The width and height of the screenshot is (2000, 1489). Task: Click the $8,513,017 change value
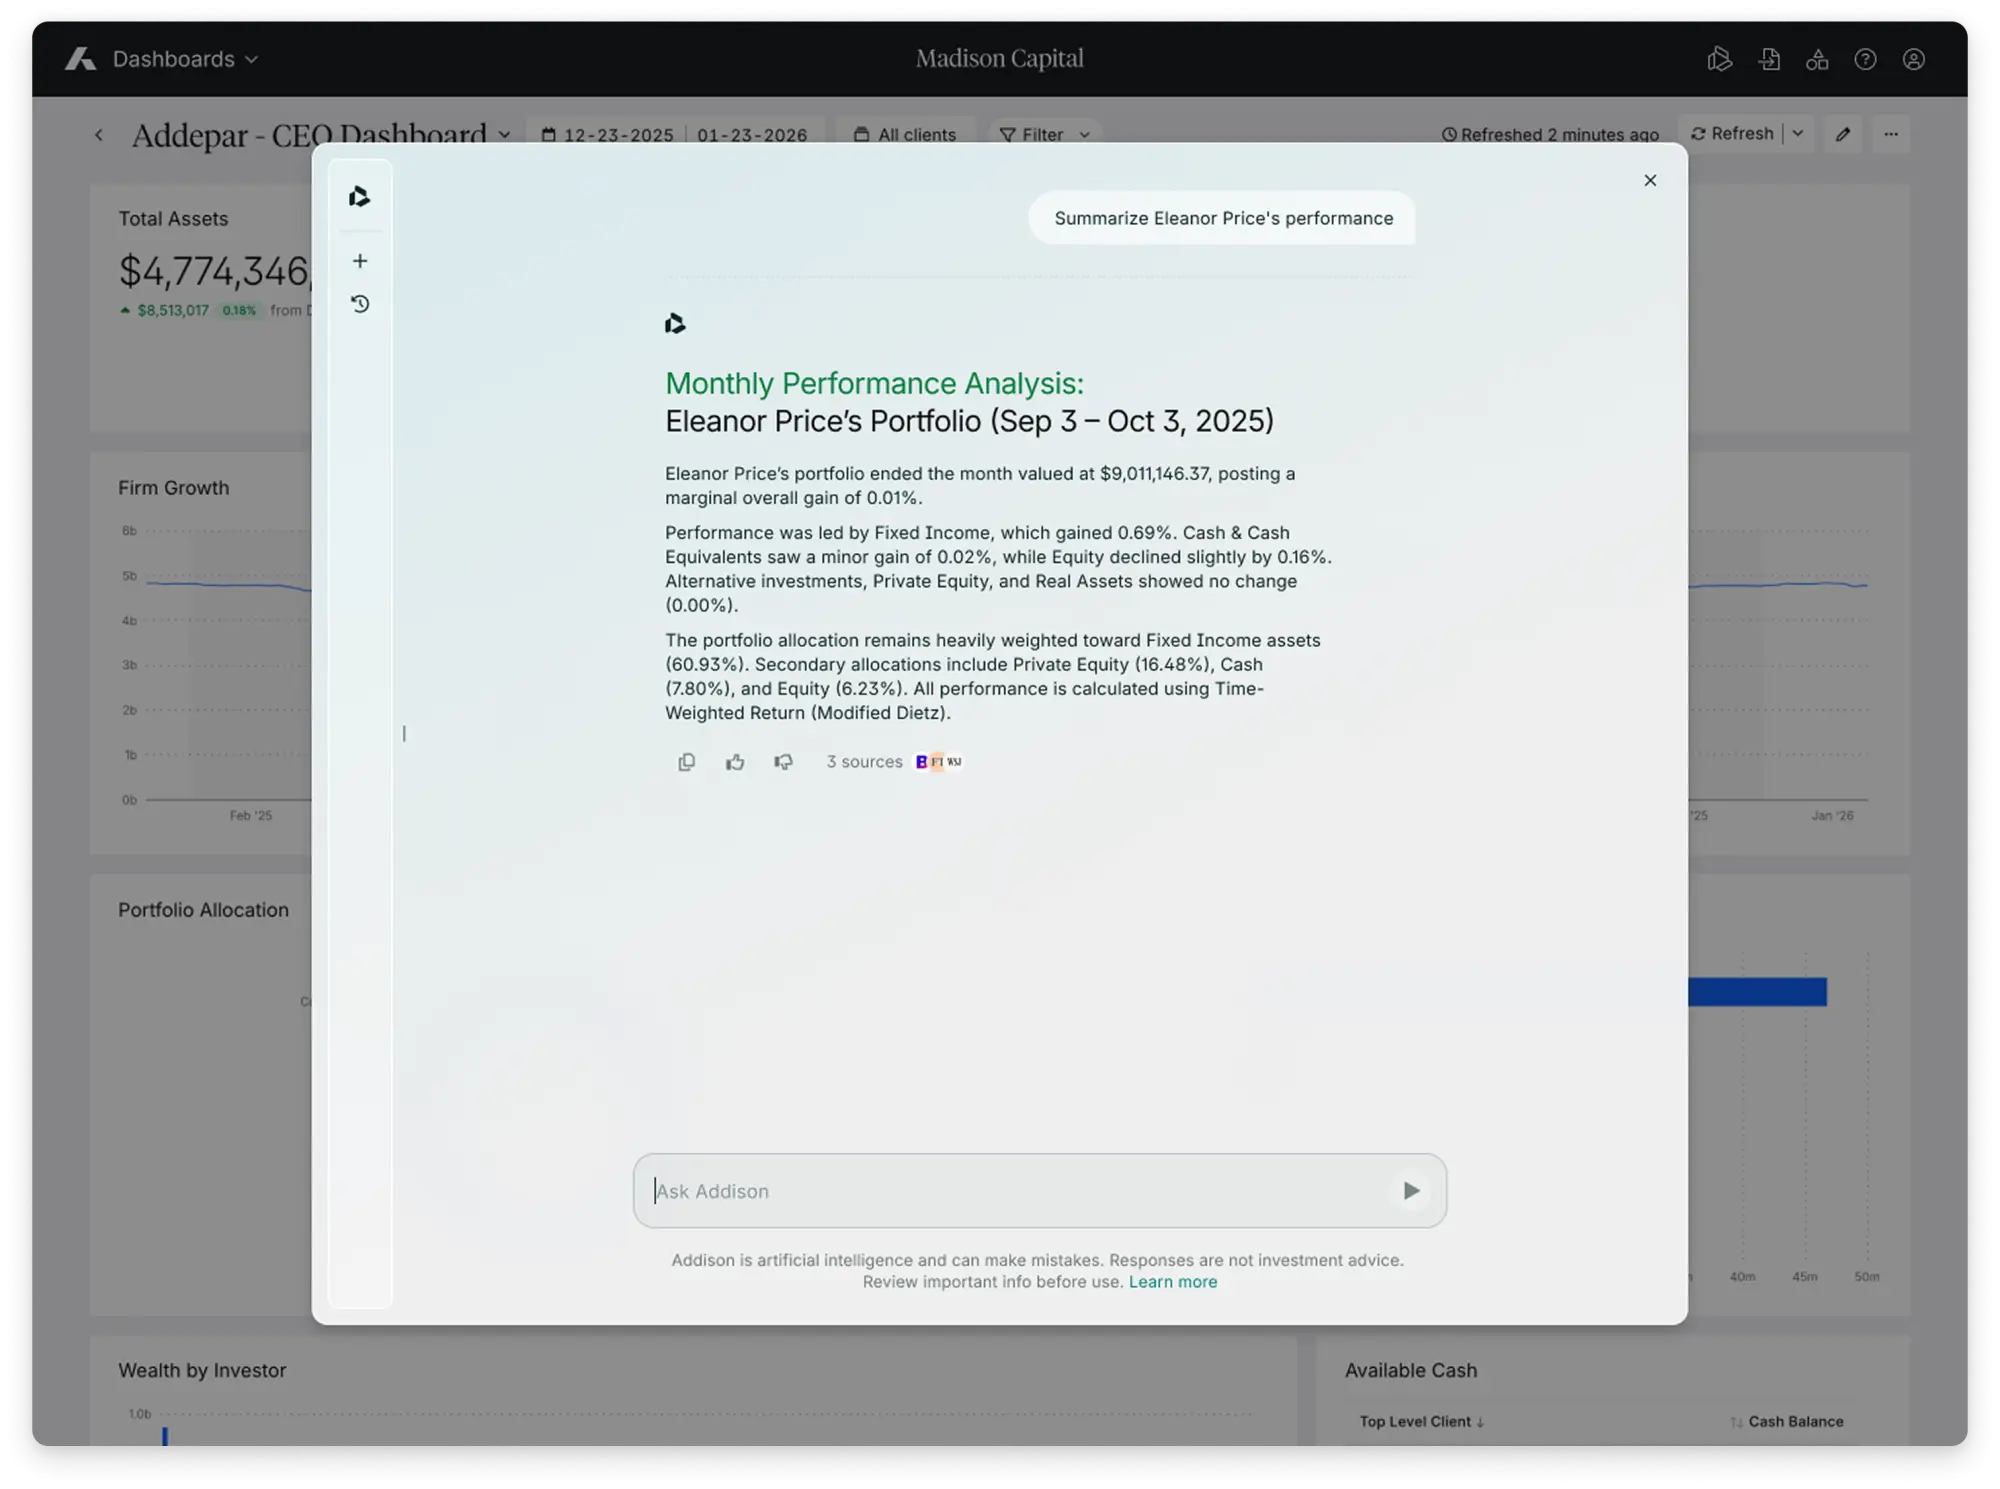point(173,310)
